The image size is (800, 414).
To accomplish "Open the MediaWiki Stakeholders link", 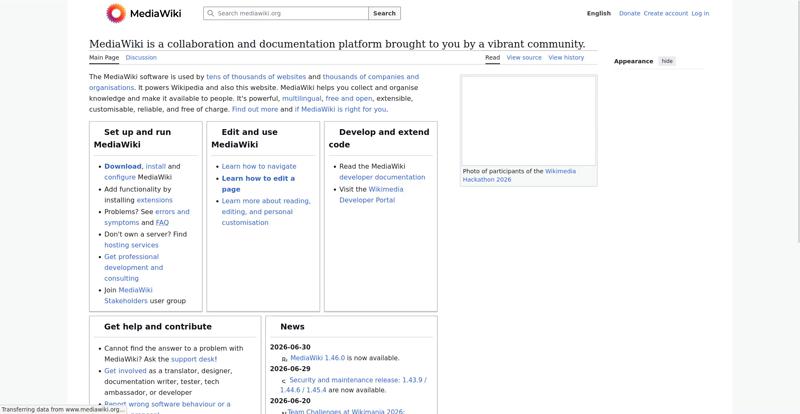I will [x=128, y=295].
